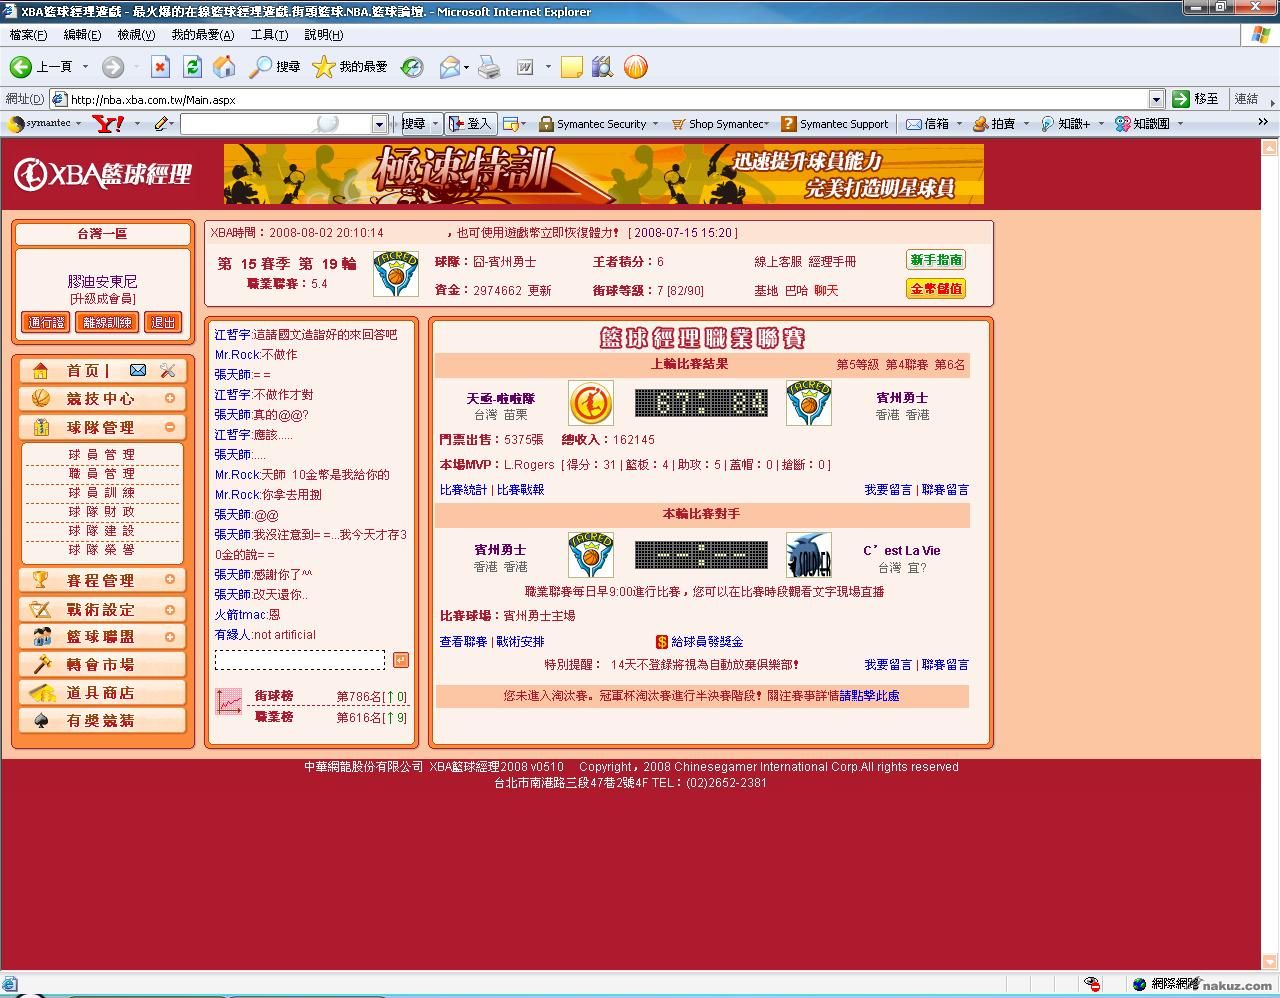The image size is (1280, 998).
Task: Open the 比賽統計 link
Action: pos(463,490)
